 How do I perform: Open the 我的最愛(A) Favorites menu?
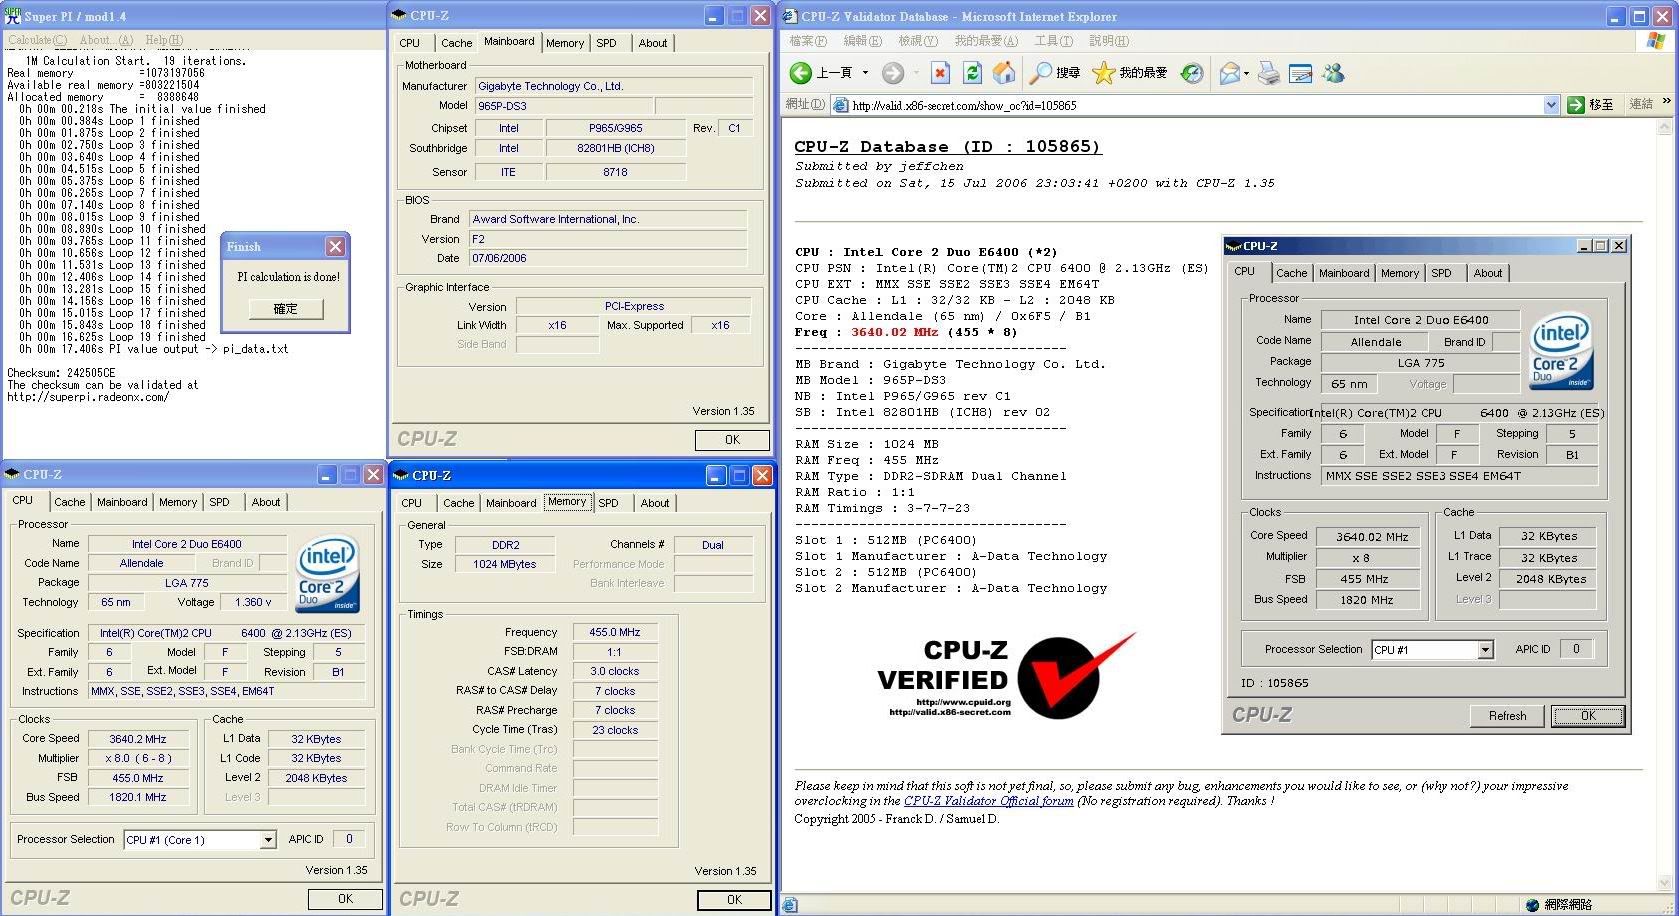[986, 41]
